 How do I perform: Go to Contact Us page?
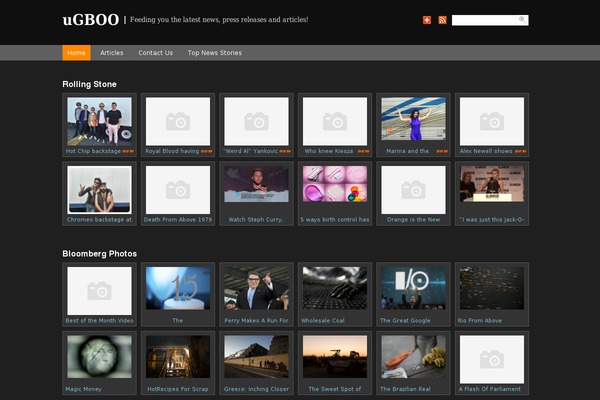click(155, 53)
